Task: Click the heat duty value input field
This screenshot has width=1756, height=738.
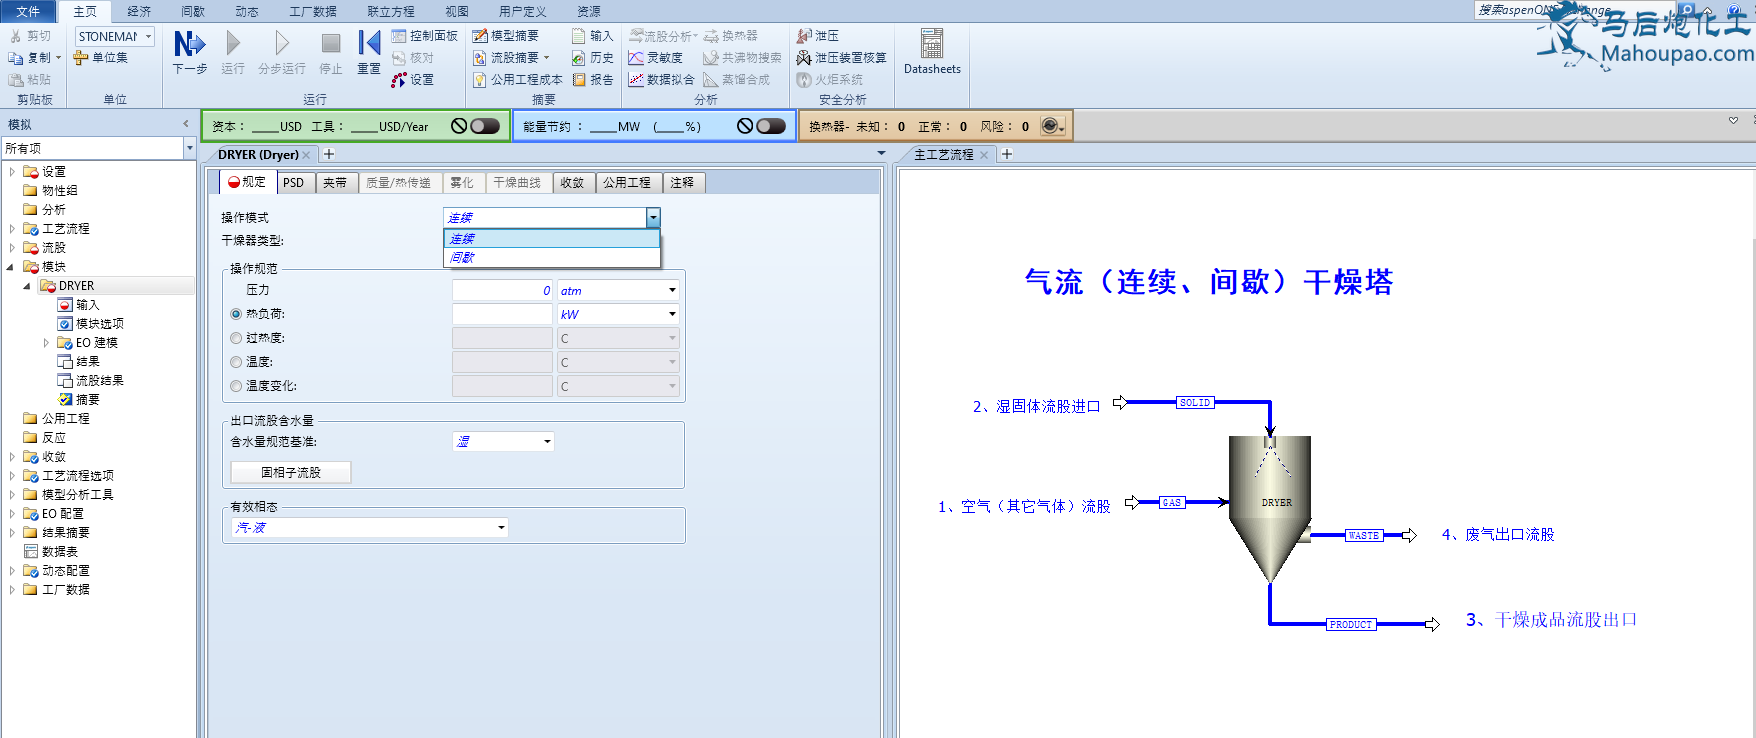Action: click(503, 314)
